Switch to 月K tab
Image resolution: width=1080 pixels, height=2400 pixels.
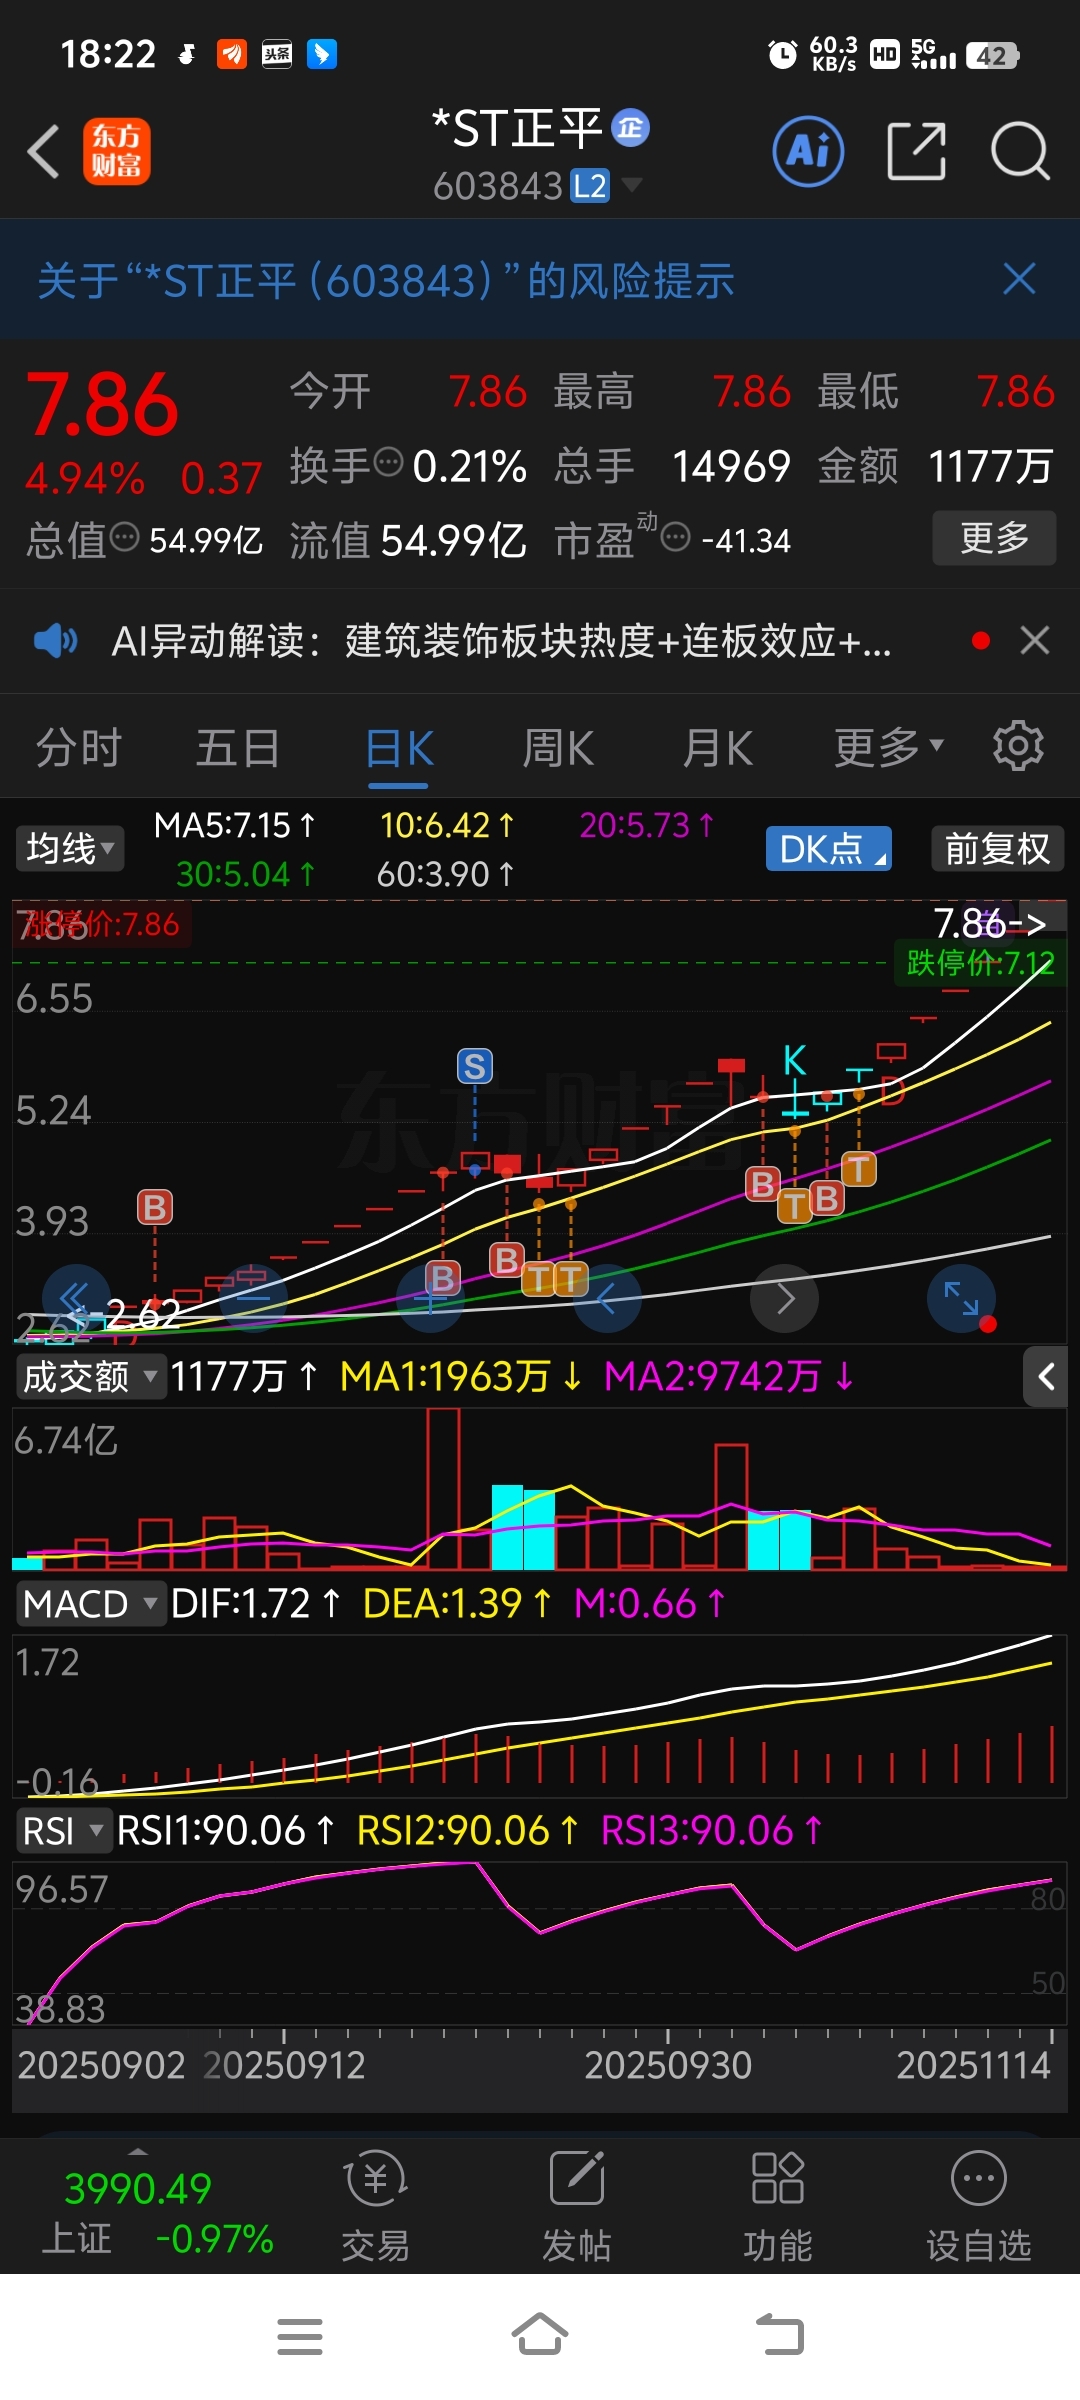(x=718, y=748)
